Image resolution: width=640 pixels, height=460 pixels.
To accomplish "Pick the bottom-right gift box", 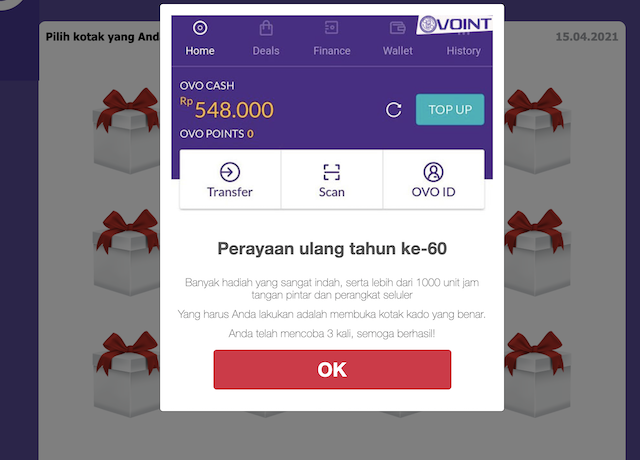I will 537,374.
